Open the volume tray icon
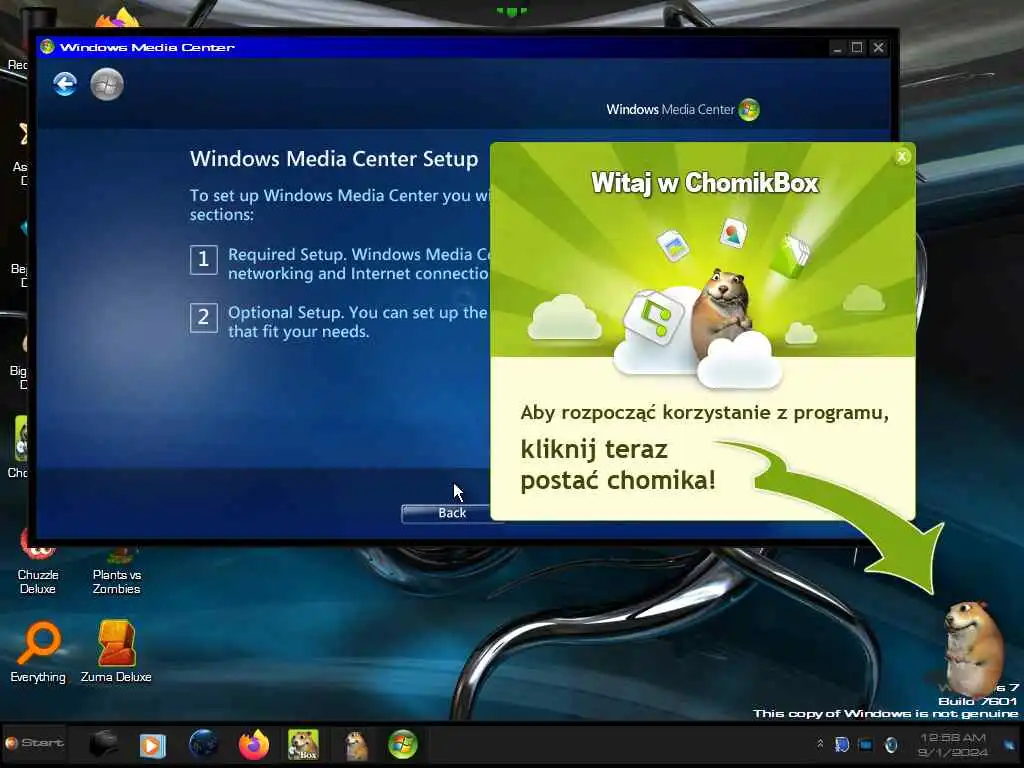Screen dimensions: 1024x768 [891, 744]
